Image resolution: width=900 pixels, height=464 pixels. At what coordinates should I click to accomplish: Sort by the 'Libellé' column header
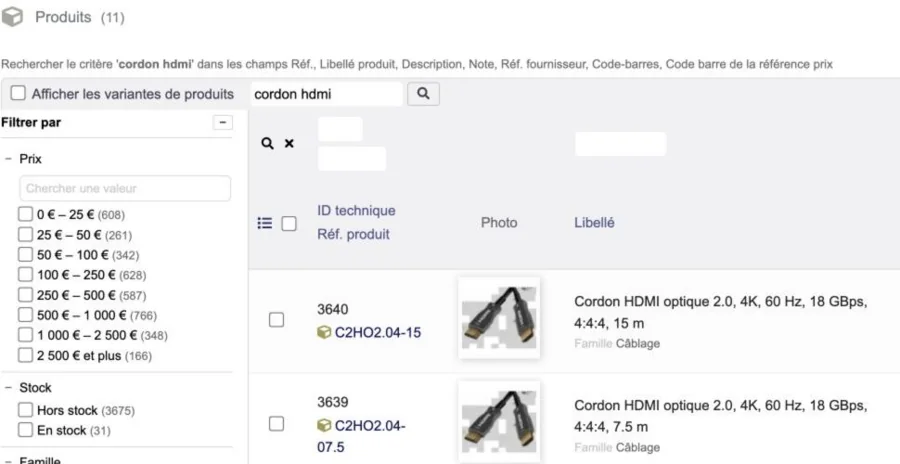(594, 223)
